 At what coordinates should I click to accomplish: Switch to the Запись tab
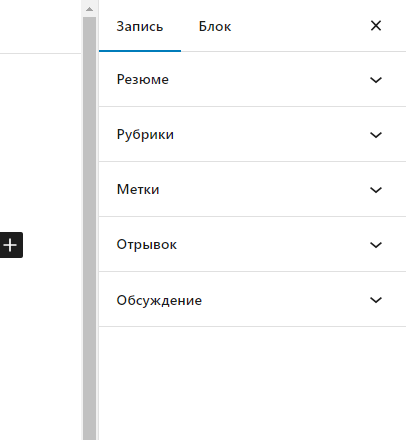pyautogui.click(x=140, y=26)
